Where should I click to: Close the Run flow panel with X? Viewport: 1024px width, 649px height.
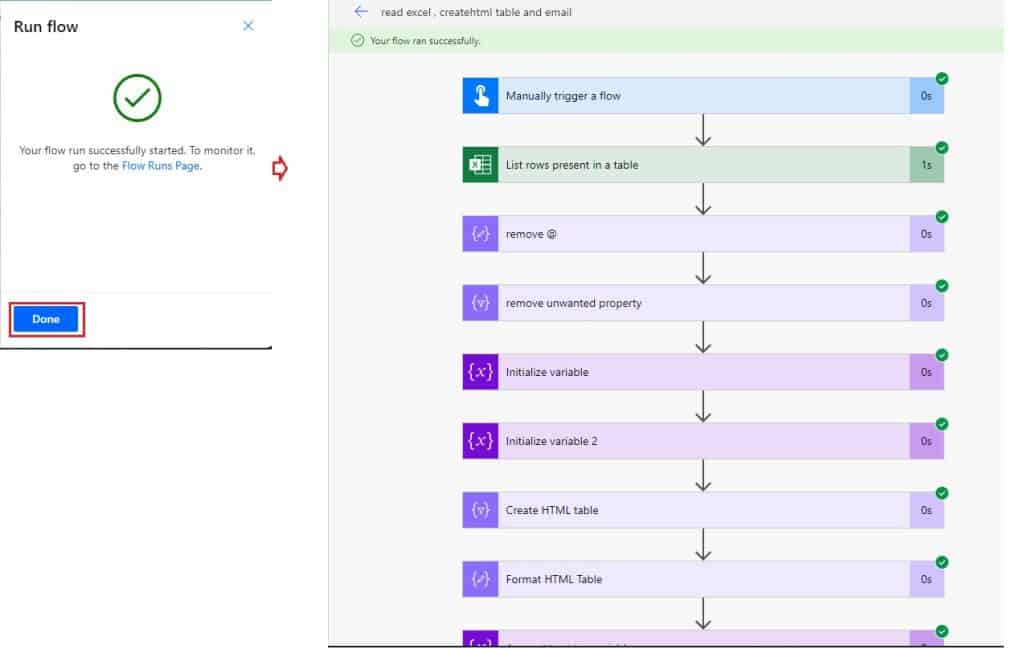click(248, 25)
